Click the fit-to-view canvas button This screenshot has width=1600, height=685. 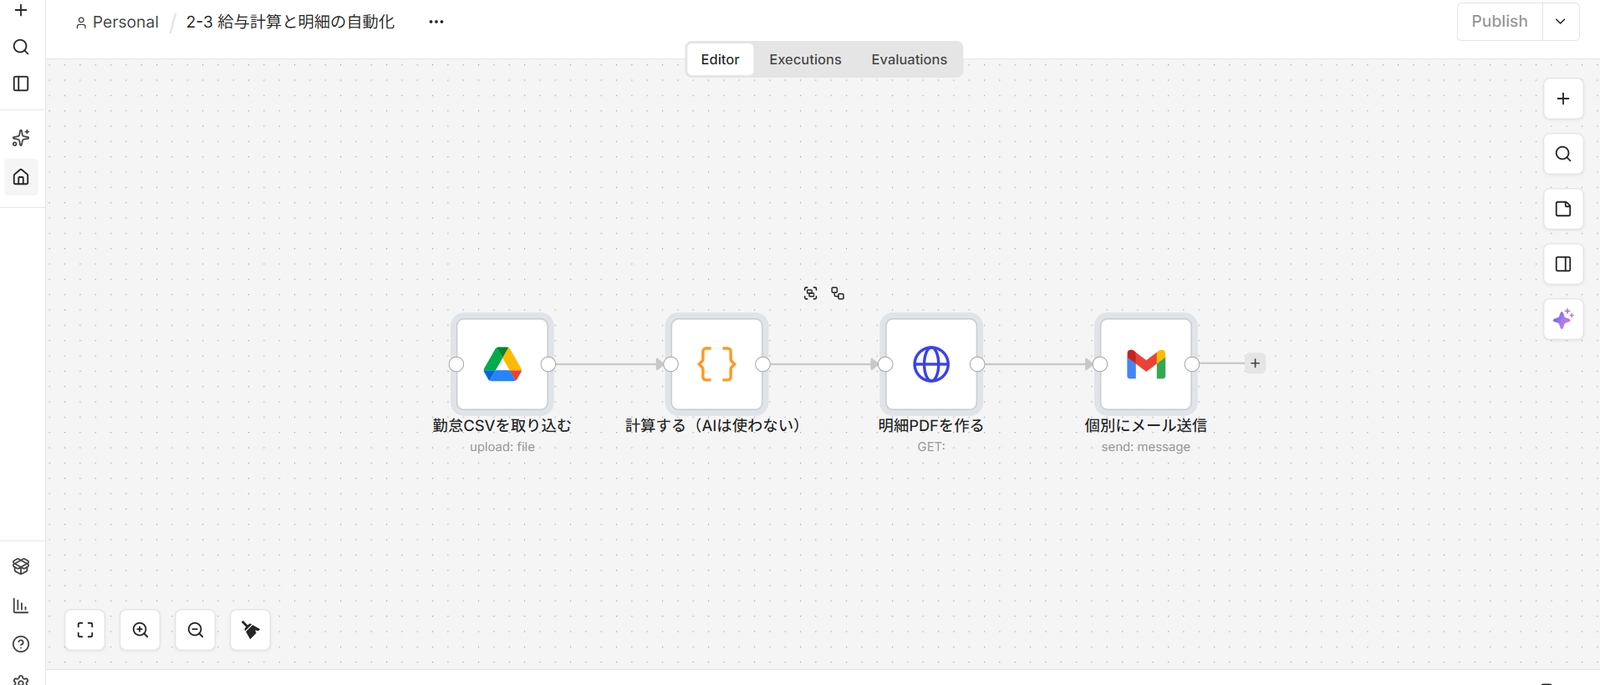(85, 630)
